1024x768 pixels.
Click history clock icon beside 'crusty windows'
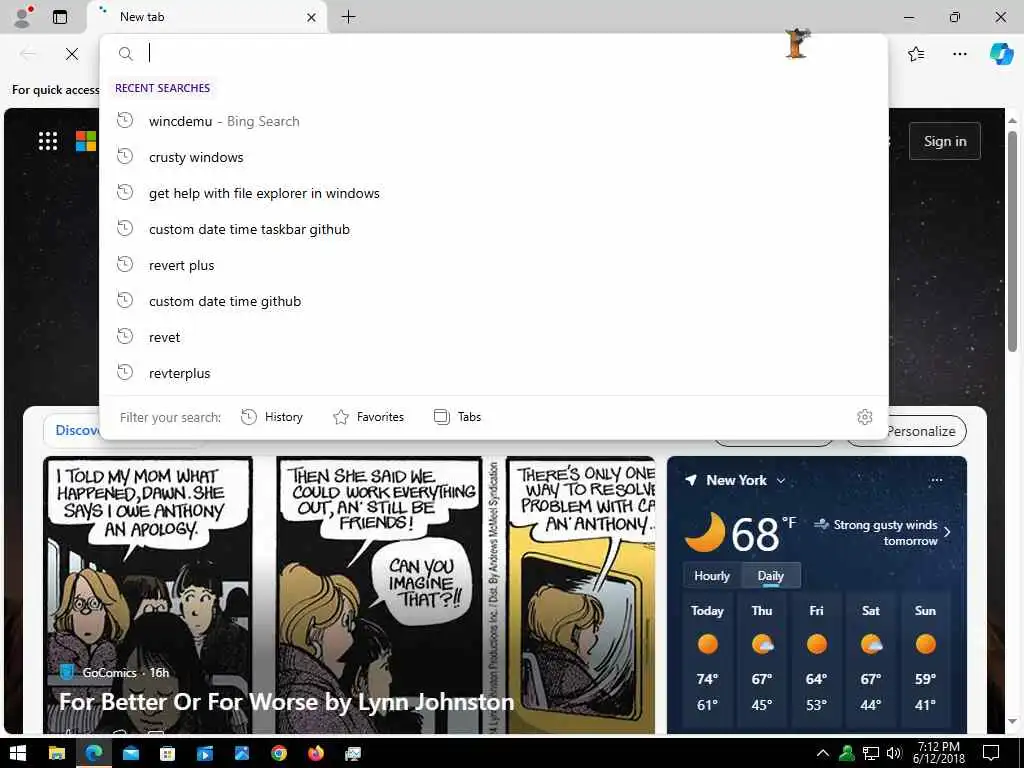coord(125,156)
